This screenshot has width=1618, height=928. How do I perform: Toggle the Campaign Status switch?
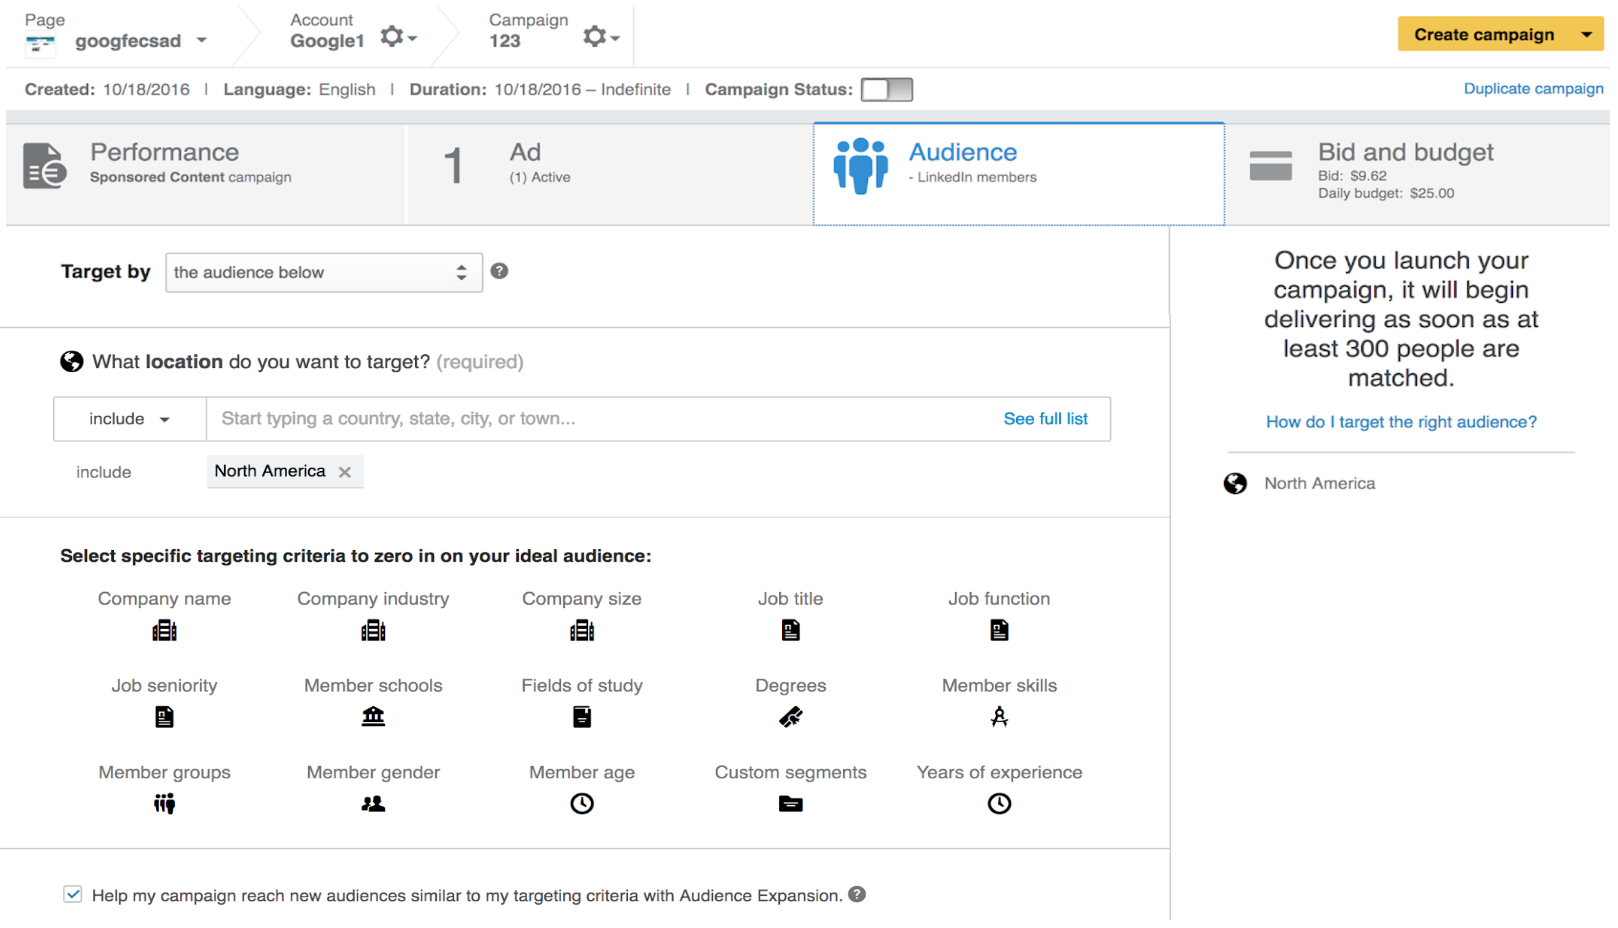click(x=886, y=90)
